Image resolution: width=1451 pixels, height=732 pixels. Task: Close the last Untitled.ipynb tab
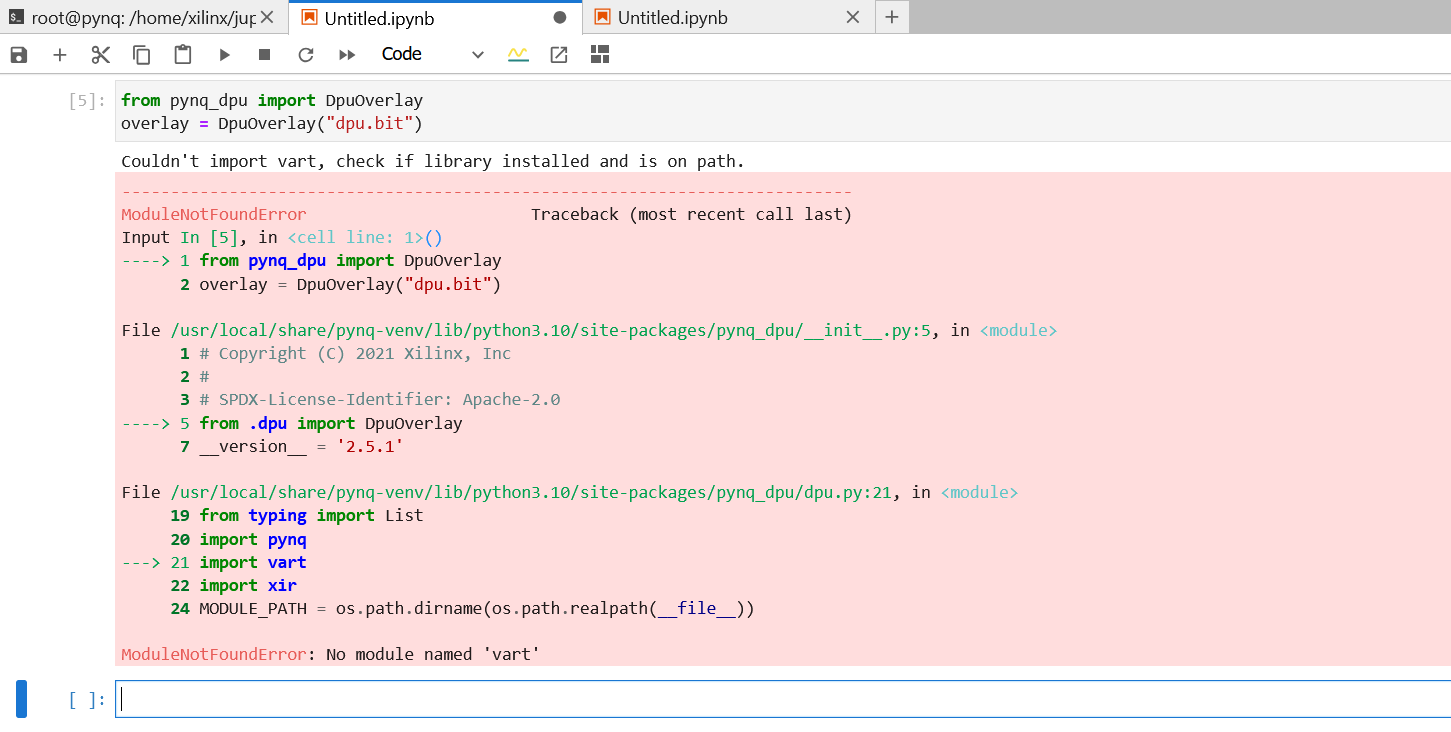click(853, 17)
